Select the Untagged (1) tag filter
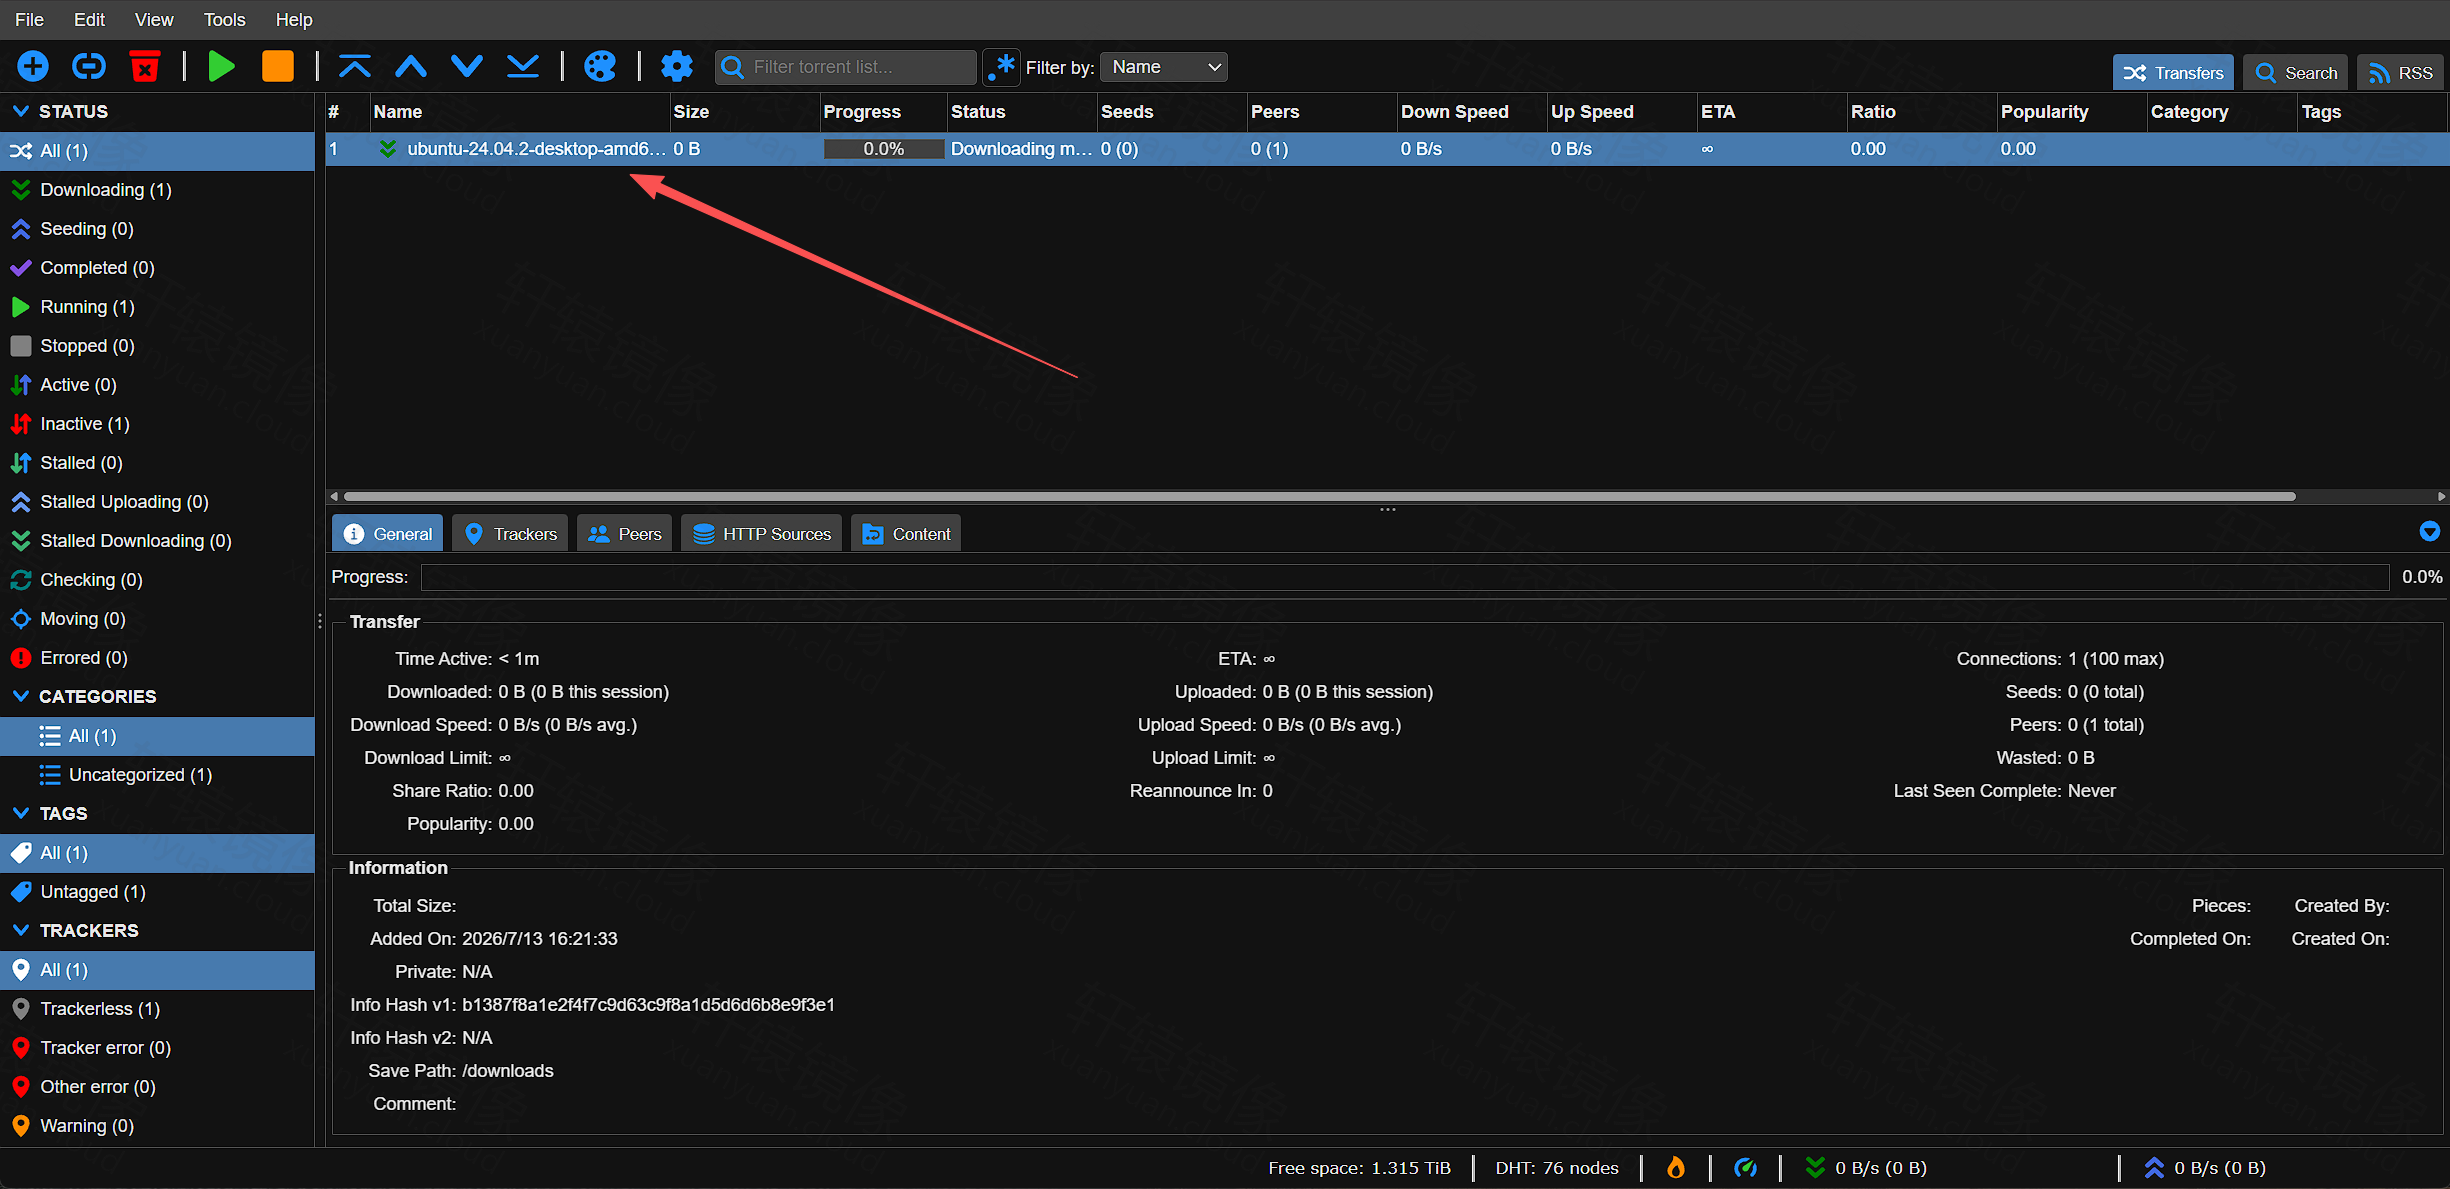The width and height of the screenshot is (2450, 1189). (157, 892)
